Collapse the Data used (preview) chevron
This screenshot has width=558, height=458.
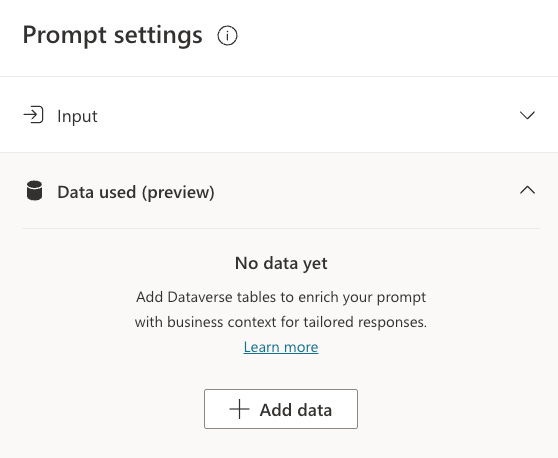click(x=527, y=190)
